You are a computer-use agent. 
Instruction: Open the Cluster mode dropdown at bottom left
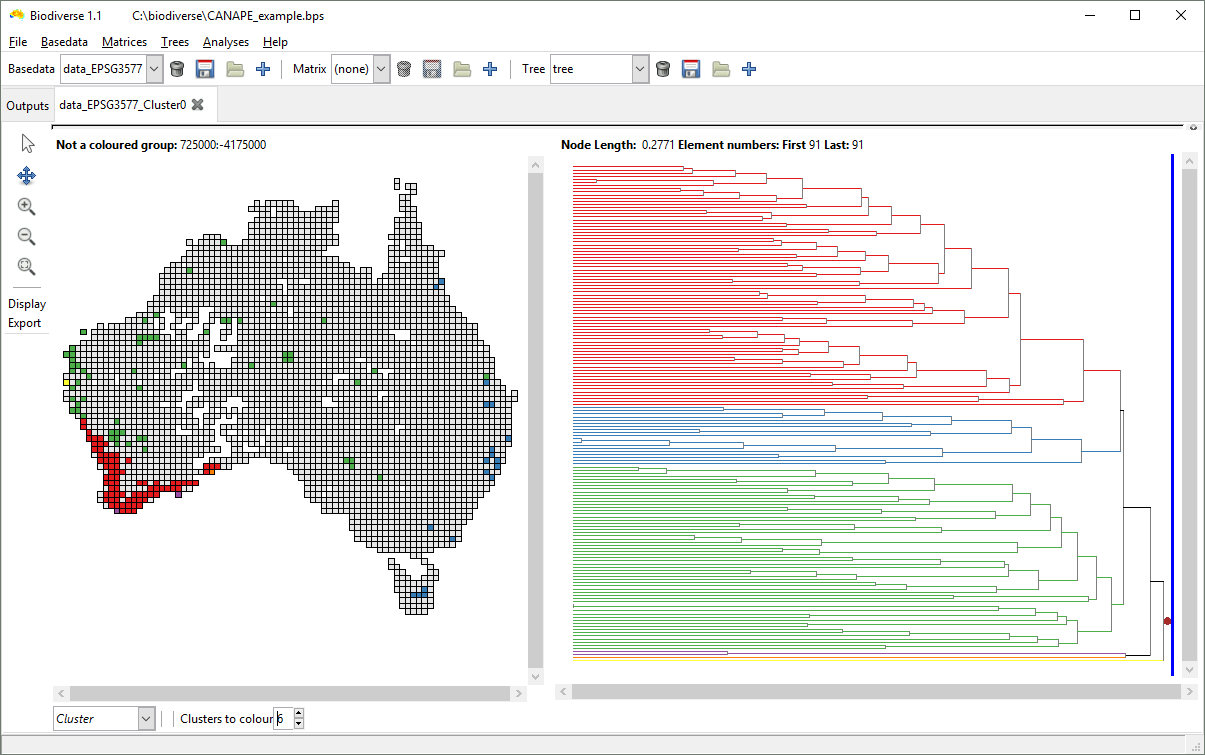[146, 718]
